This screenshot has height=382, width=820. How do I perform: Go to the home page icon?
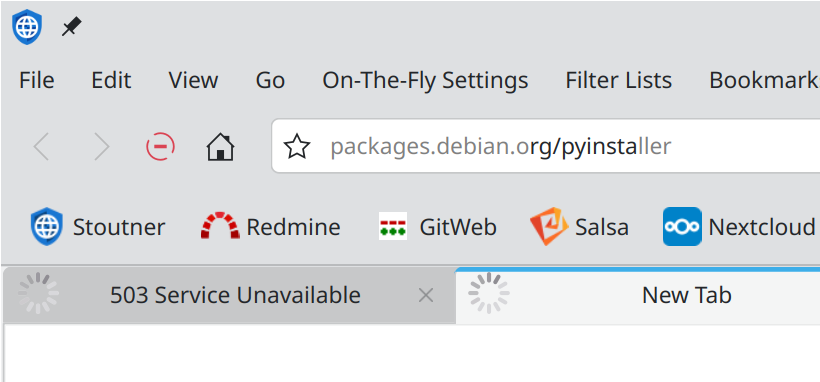point(220,147)
